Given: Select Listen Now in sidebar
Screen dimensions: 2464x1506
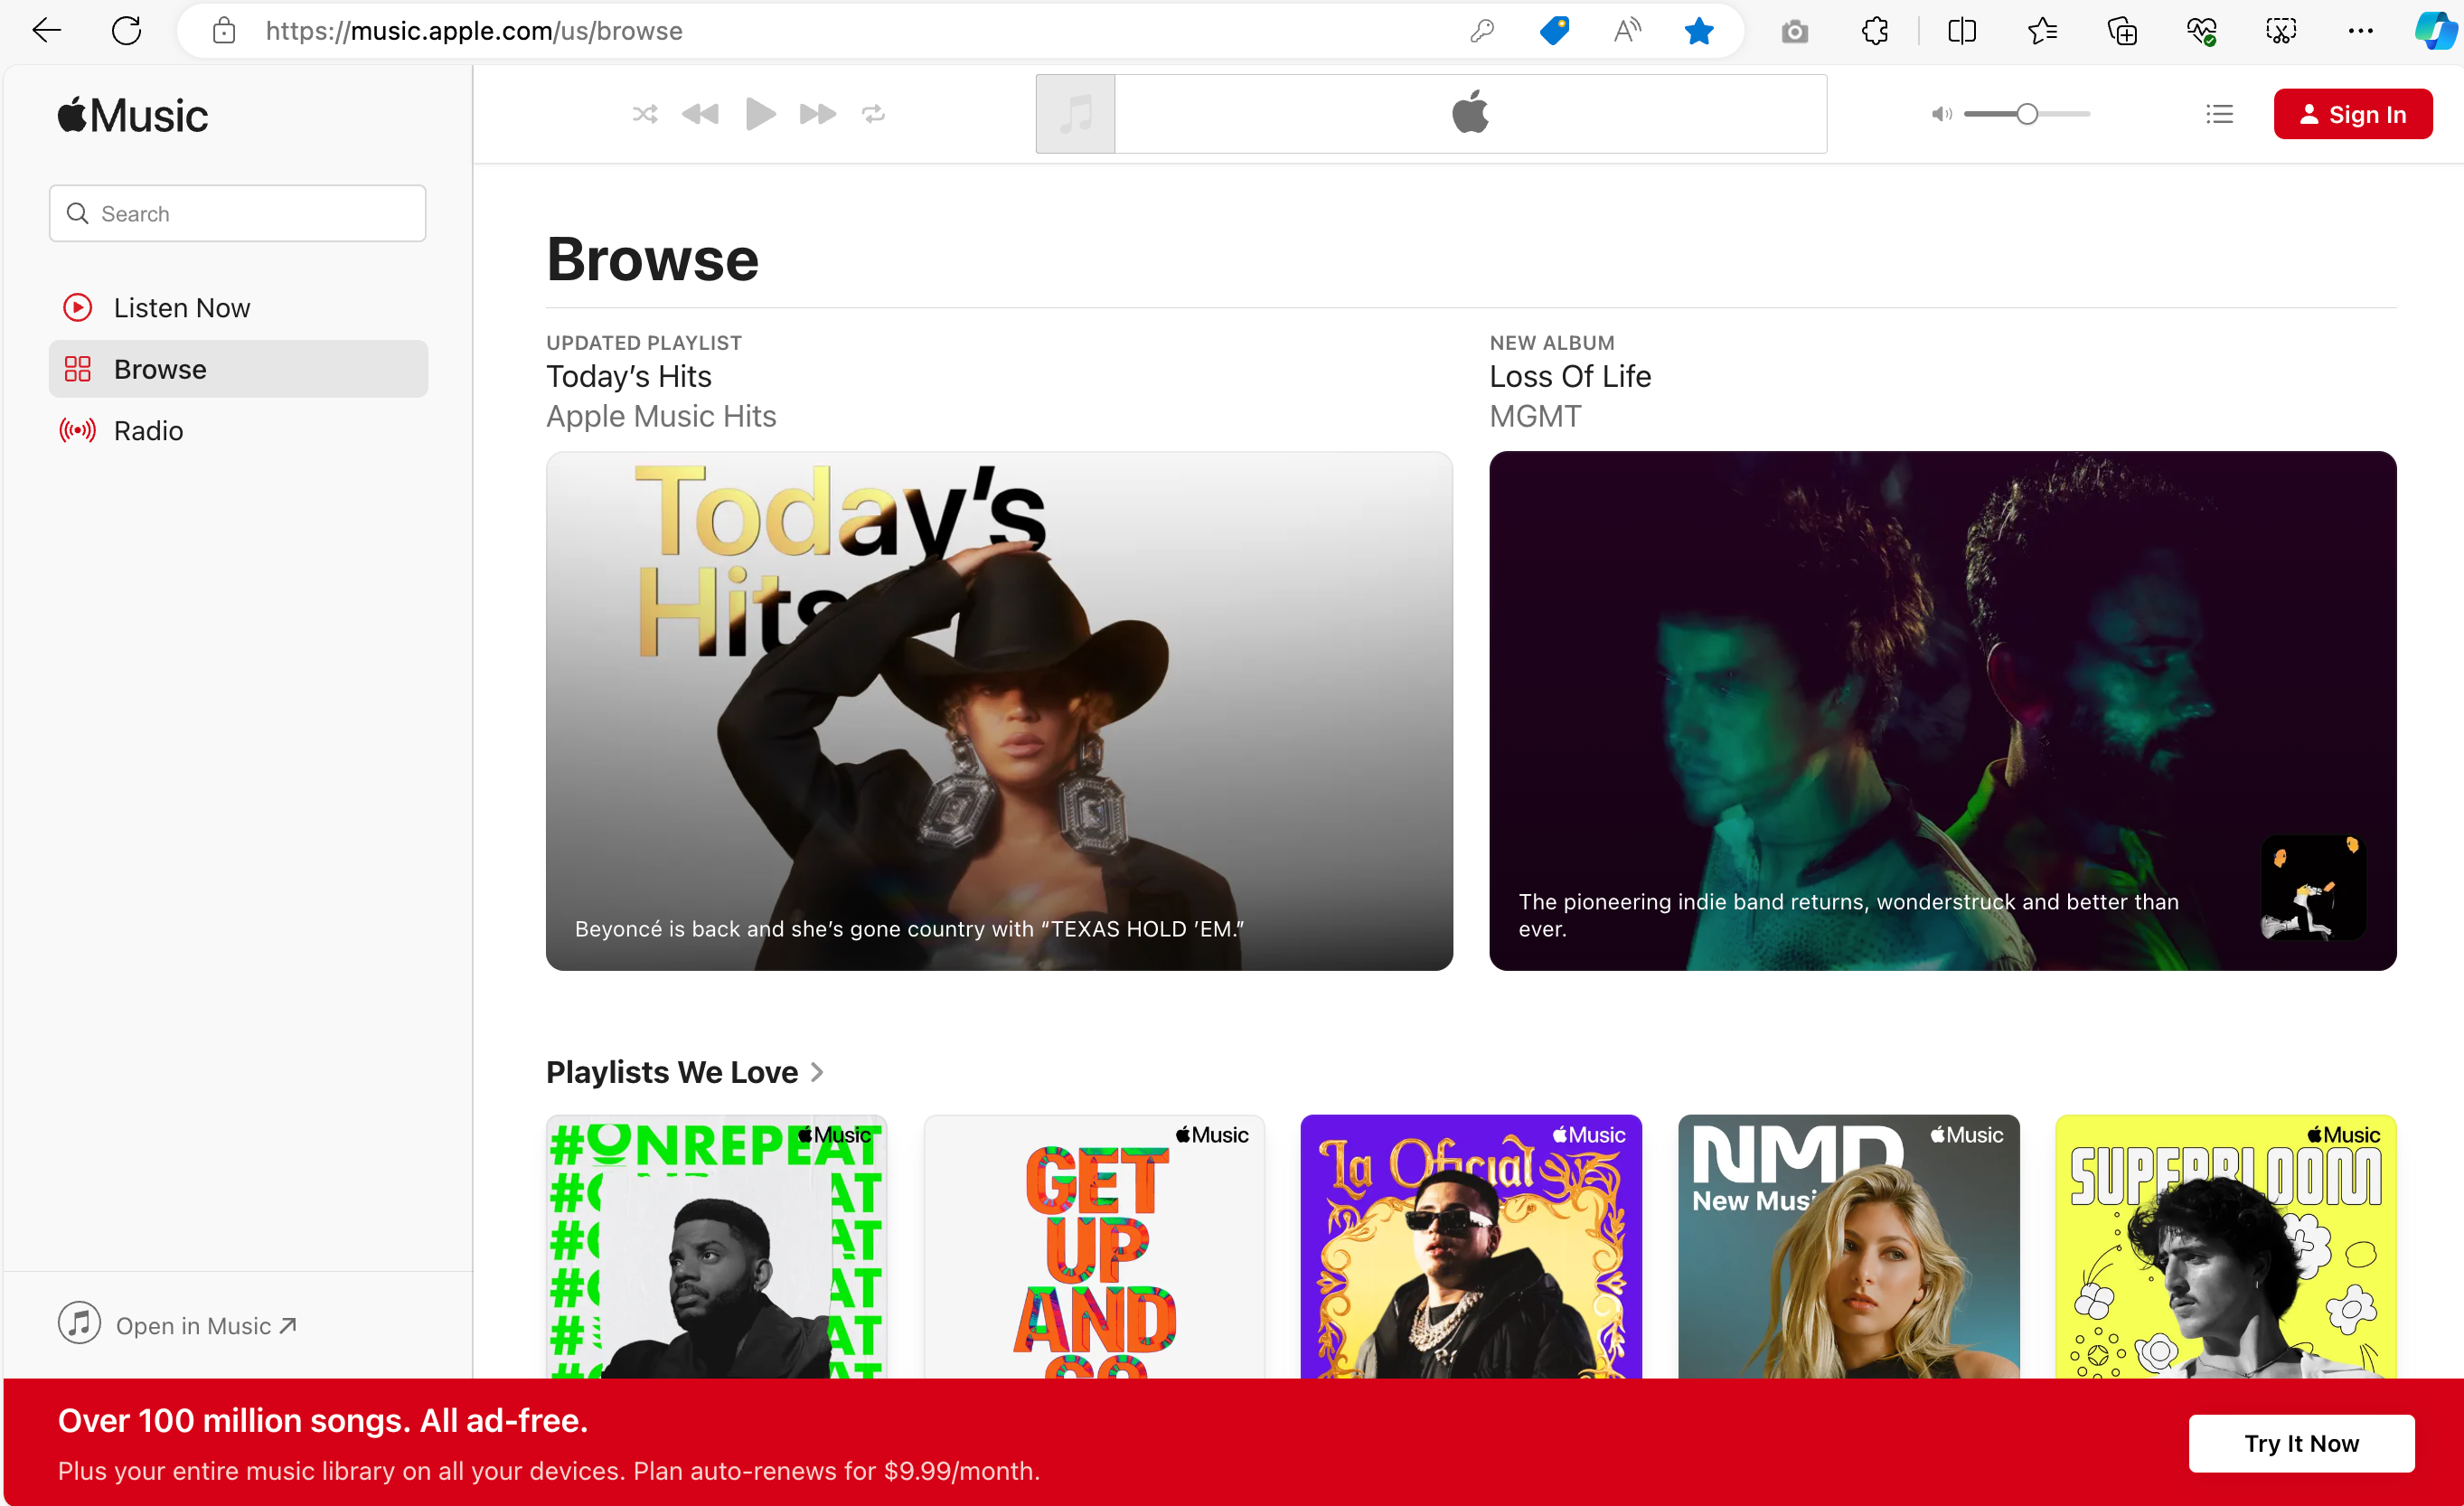Looking at the screenshot, I should pos(181,308).
